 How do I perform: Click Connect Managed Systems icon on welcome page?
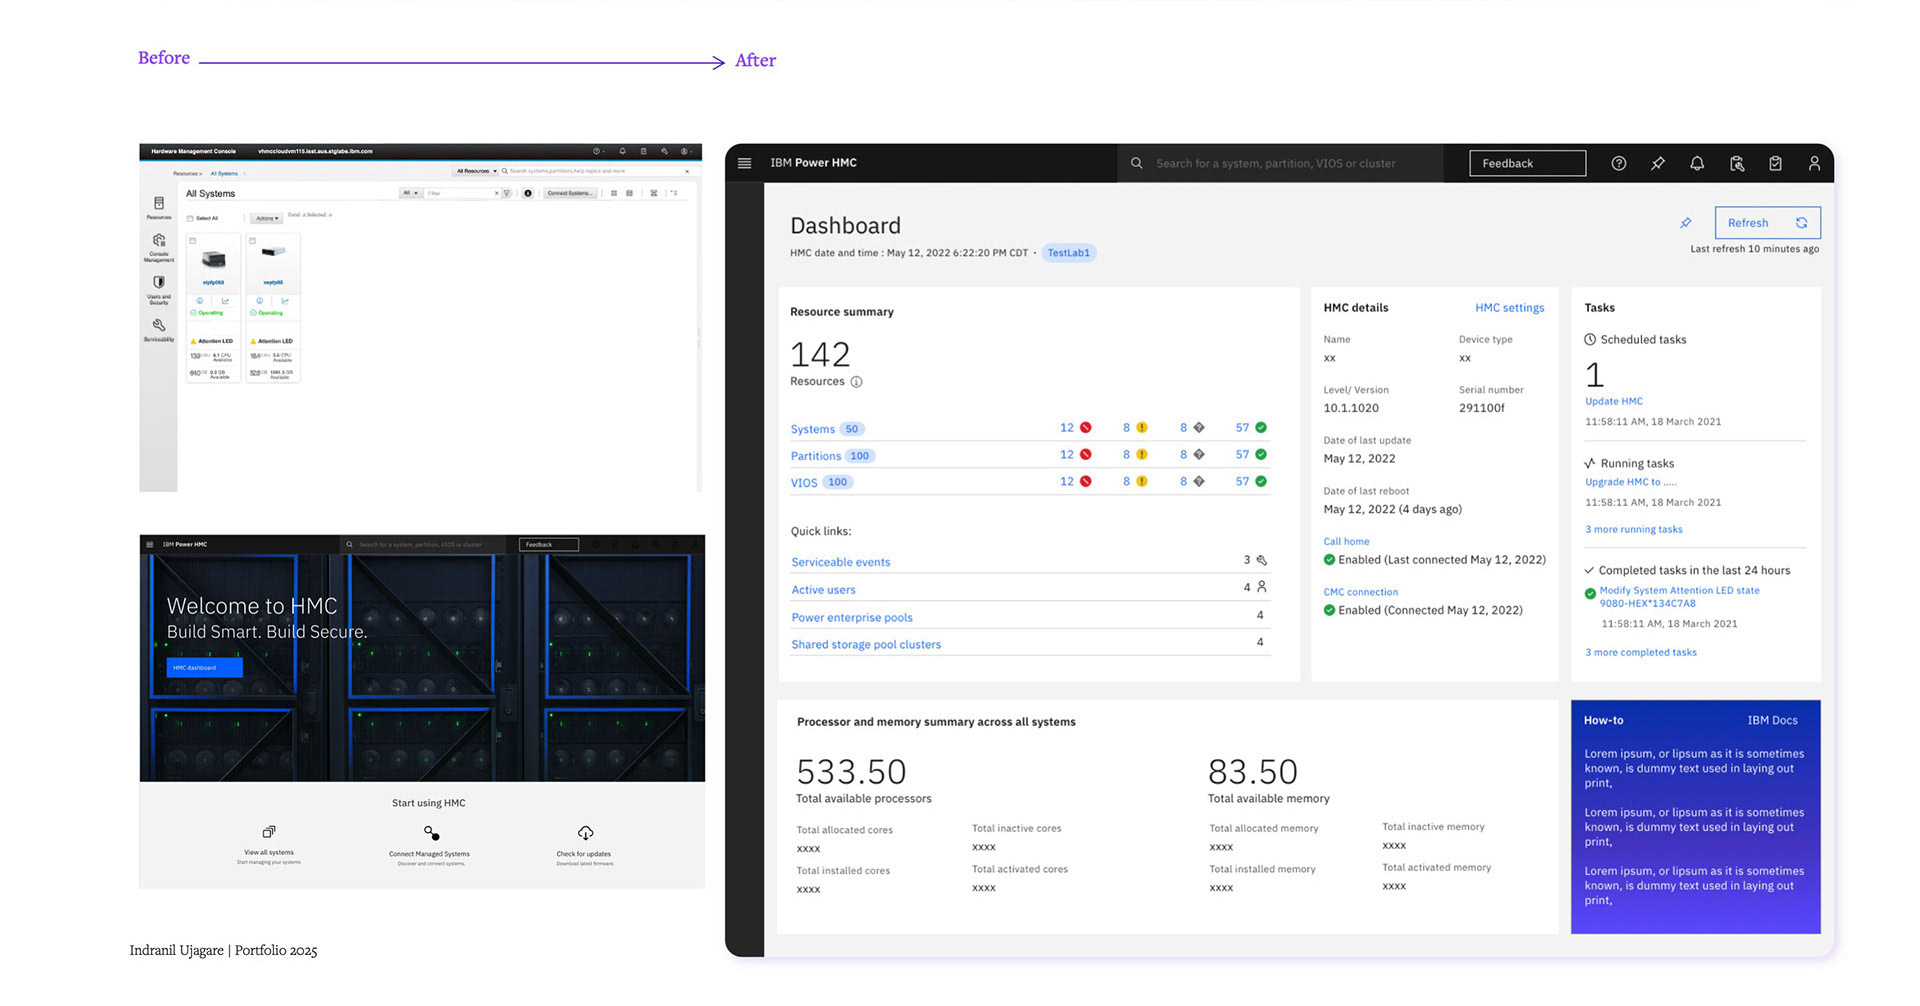(x=431, y=833)
